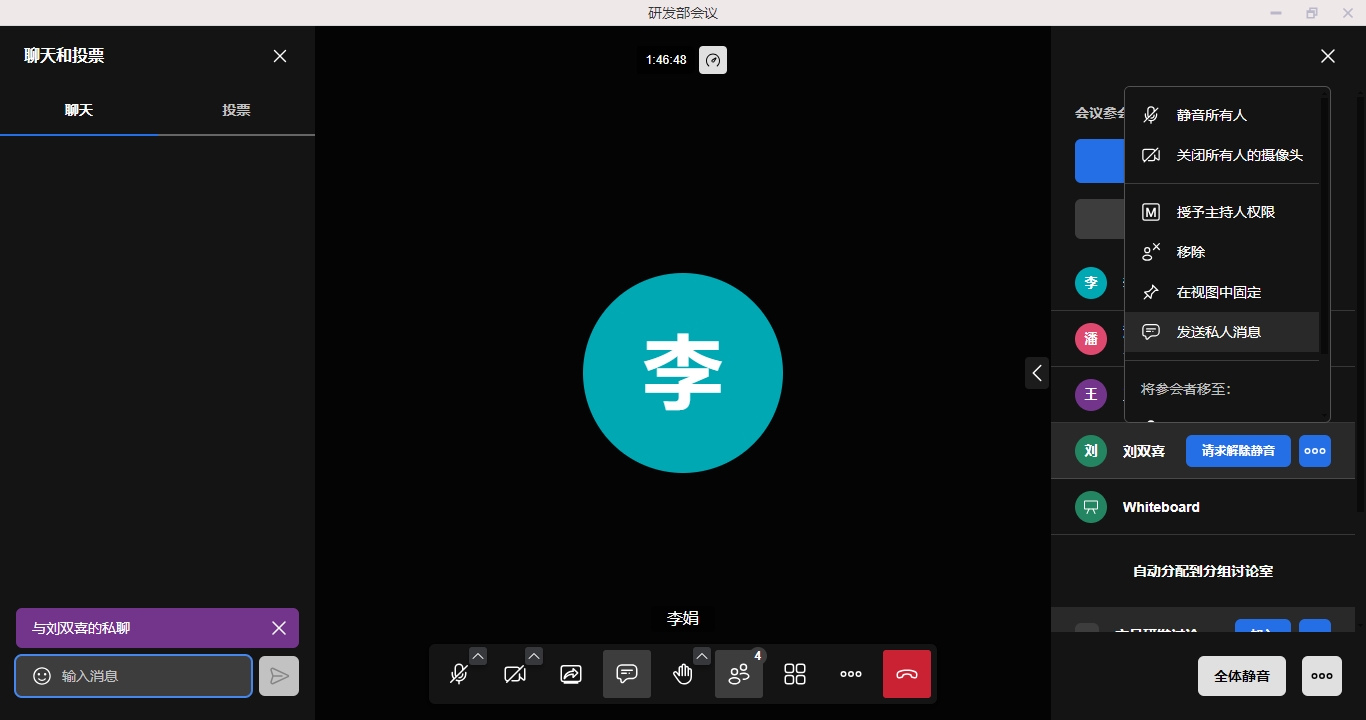Click the share screen icon

coord(571,674)
